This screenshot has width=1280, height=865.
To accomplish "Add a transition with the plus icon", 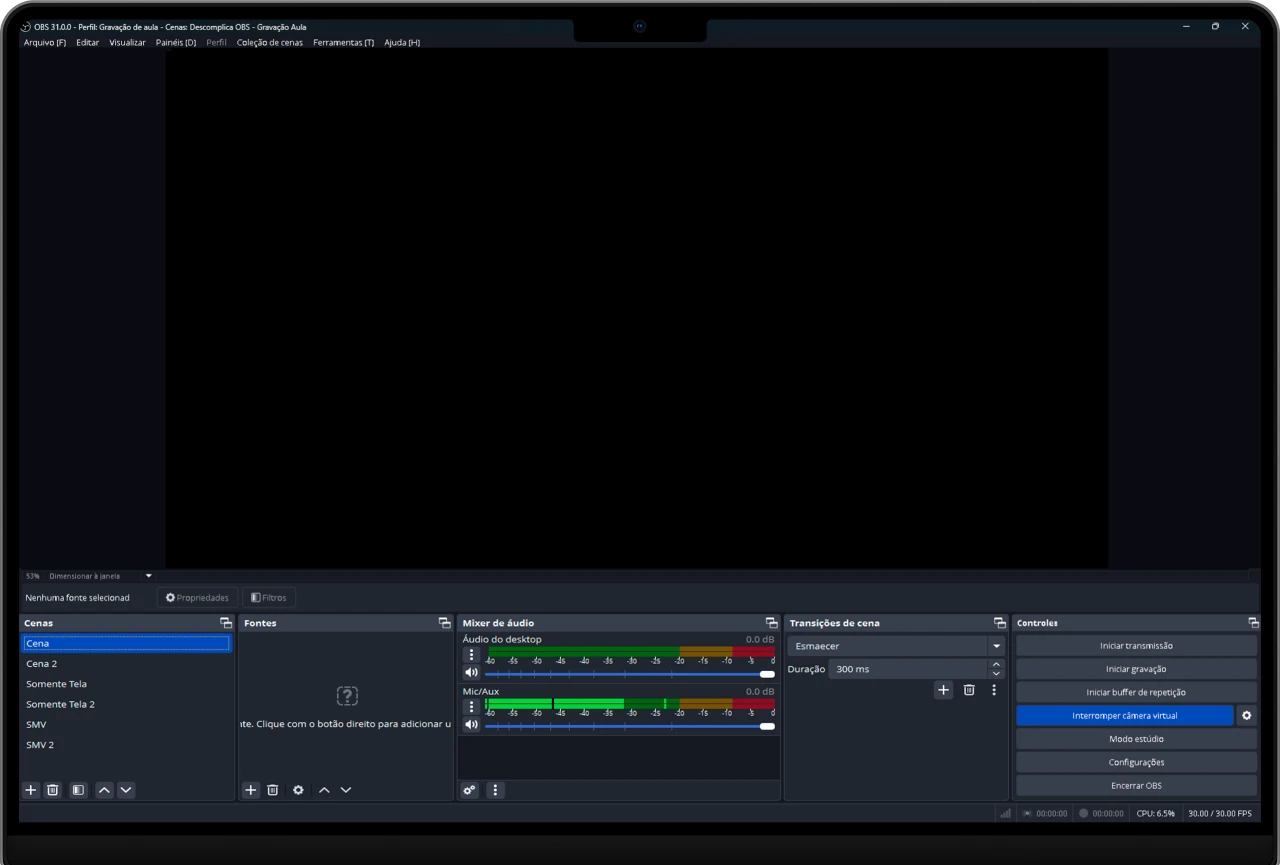I will 943,690.
